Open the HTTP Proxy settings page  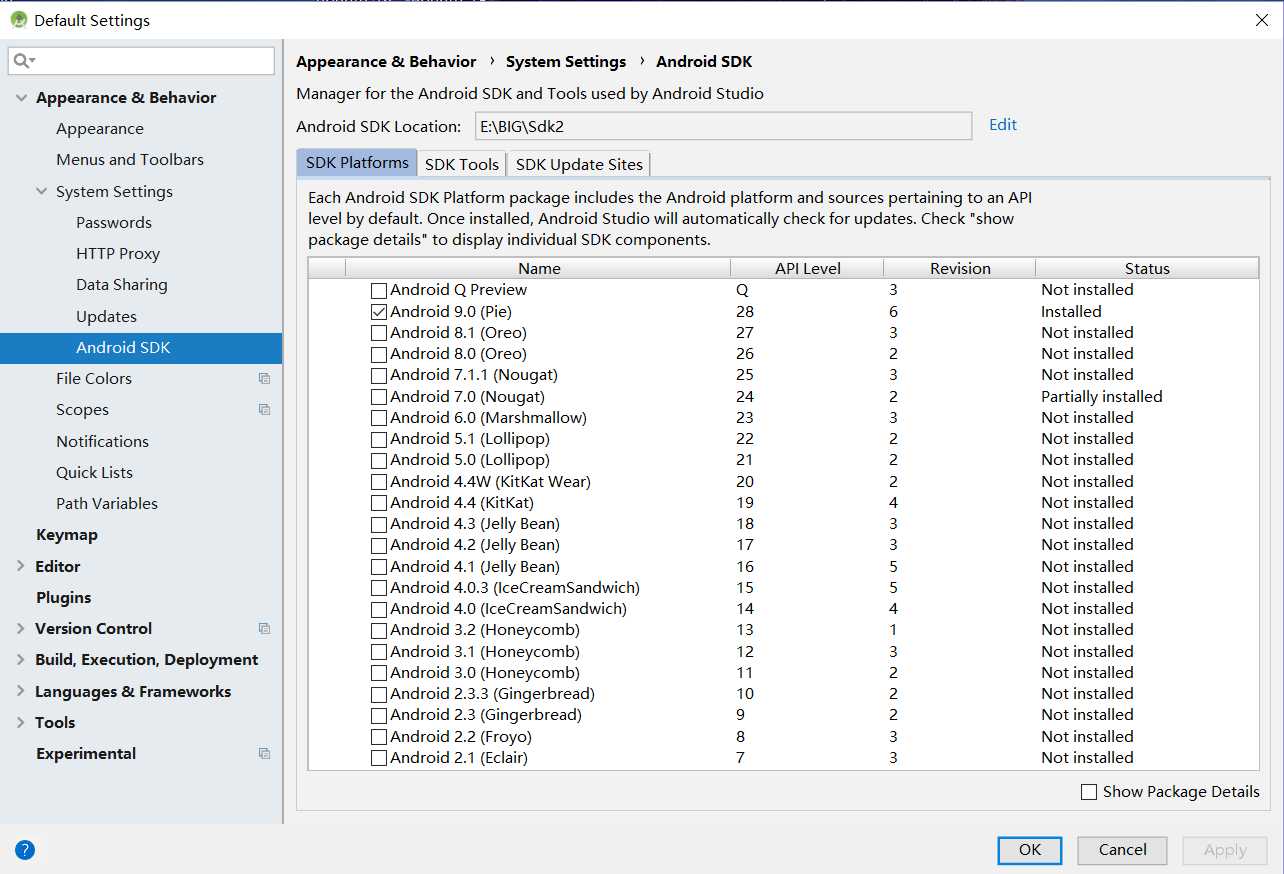[x=118, y=253]
